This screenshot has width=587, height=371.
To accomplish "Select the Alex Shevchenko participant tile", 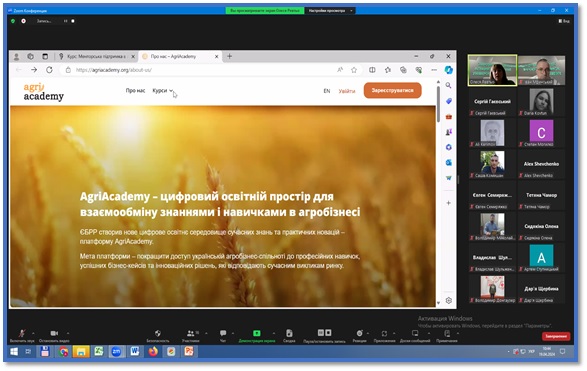I will [541, 165].
